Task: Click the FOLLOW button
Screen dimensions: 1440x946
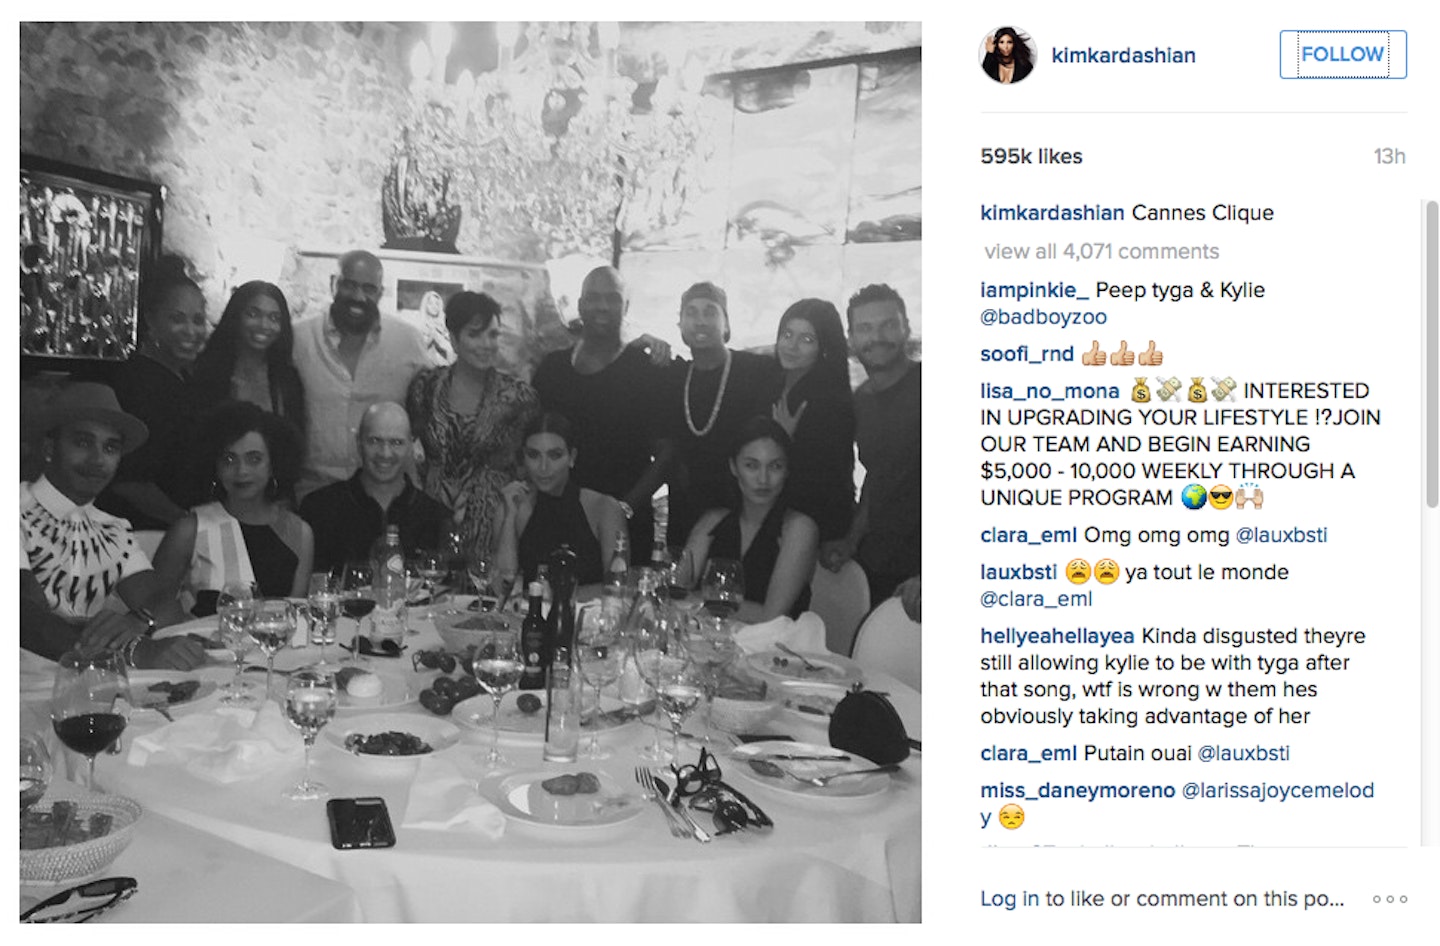Action: [x=1343, y=54]
